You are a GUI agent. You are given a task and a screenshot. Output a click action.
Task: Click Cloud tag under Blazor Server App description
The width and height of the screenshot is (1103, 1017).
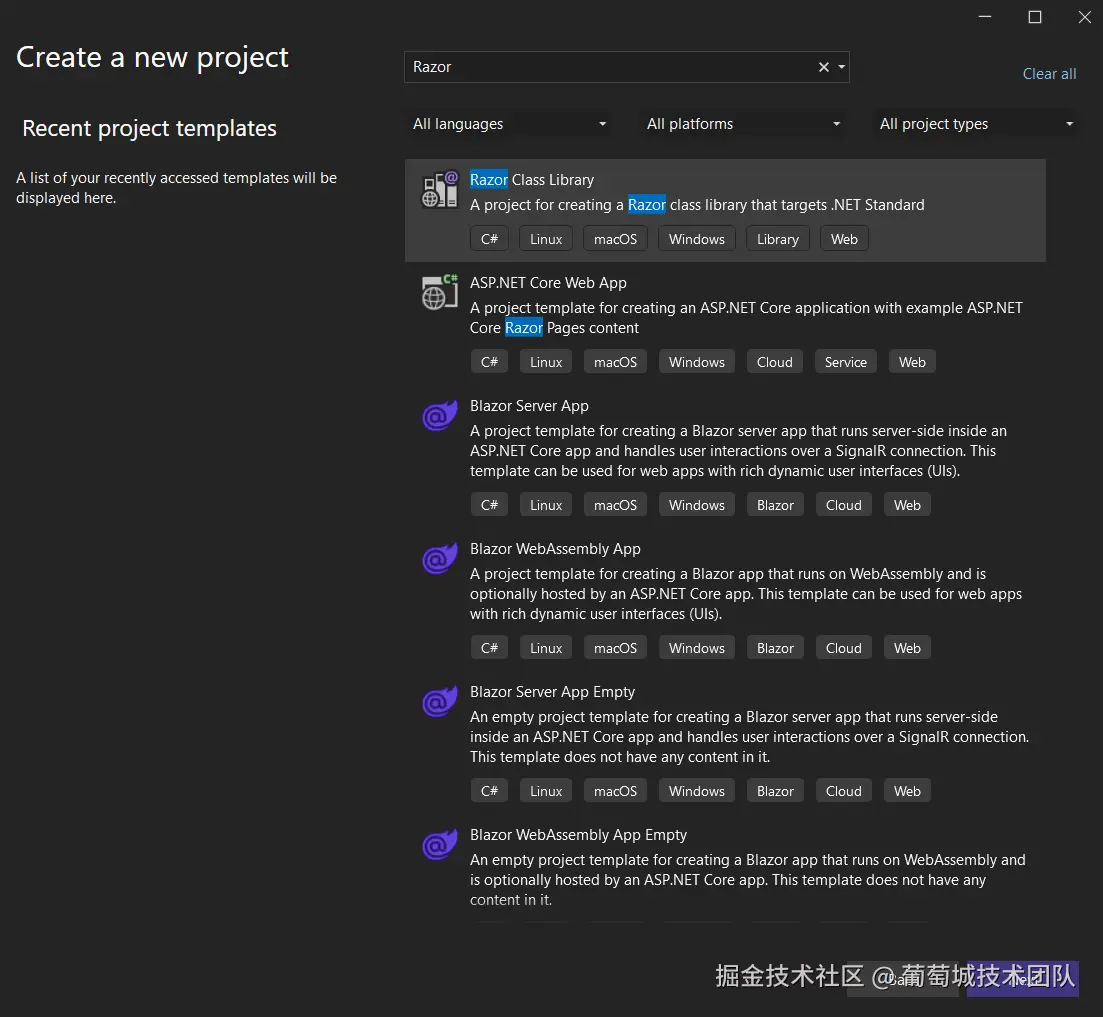[843, 505]
